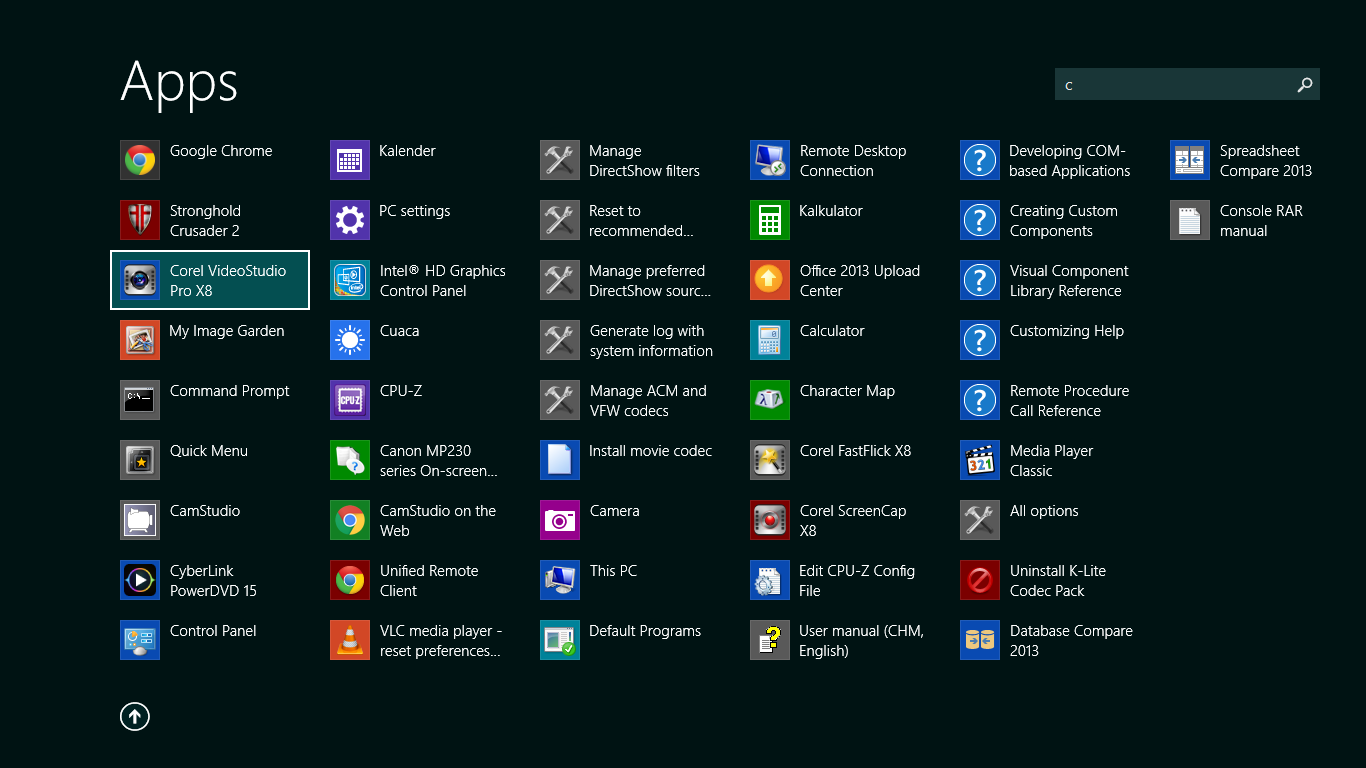Open the Intel HD Graphics Control Panel icon
Viewport: 1366px width, 768px height.
pos(350,280)
